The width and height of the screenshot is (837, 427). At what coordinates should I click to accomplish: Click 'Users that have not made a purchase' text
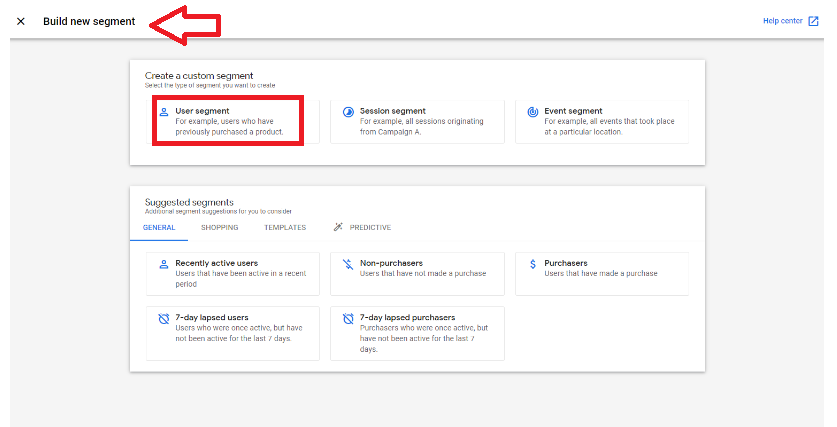click(x=423, y=273)
